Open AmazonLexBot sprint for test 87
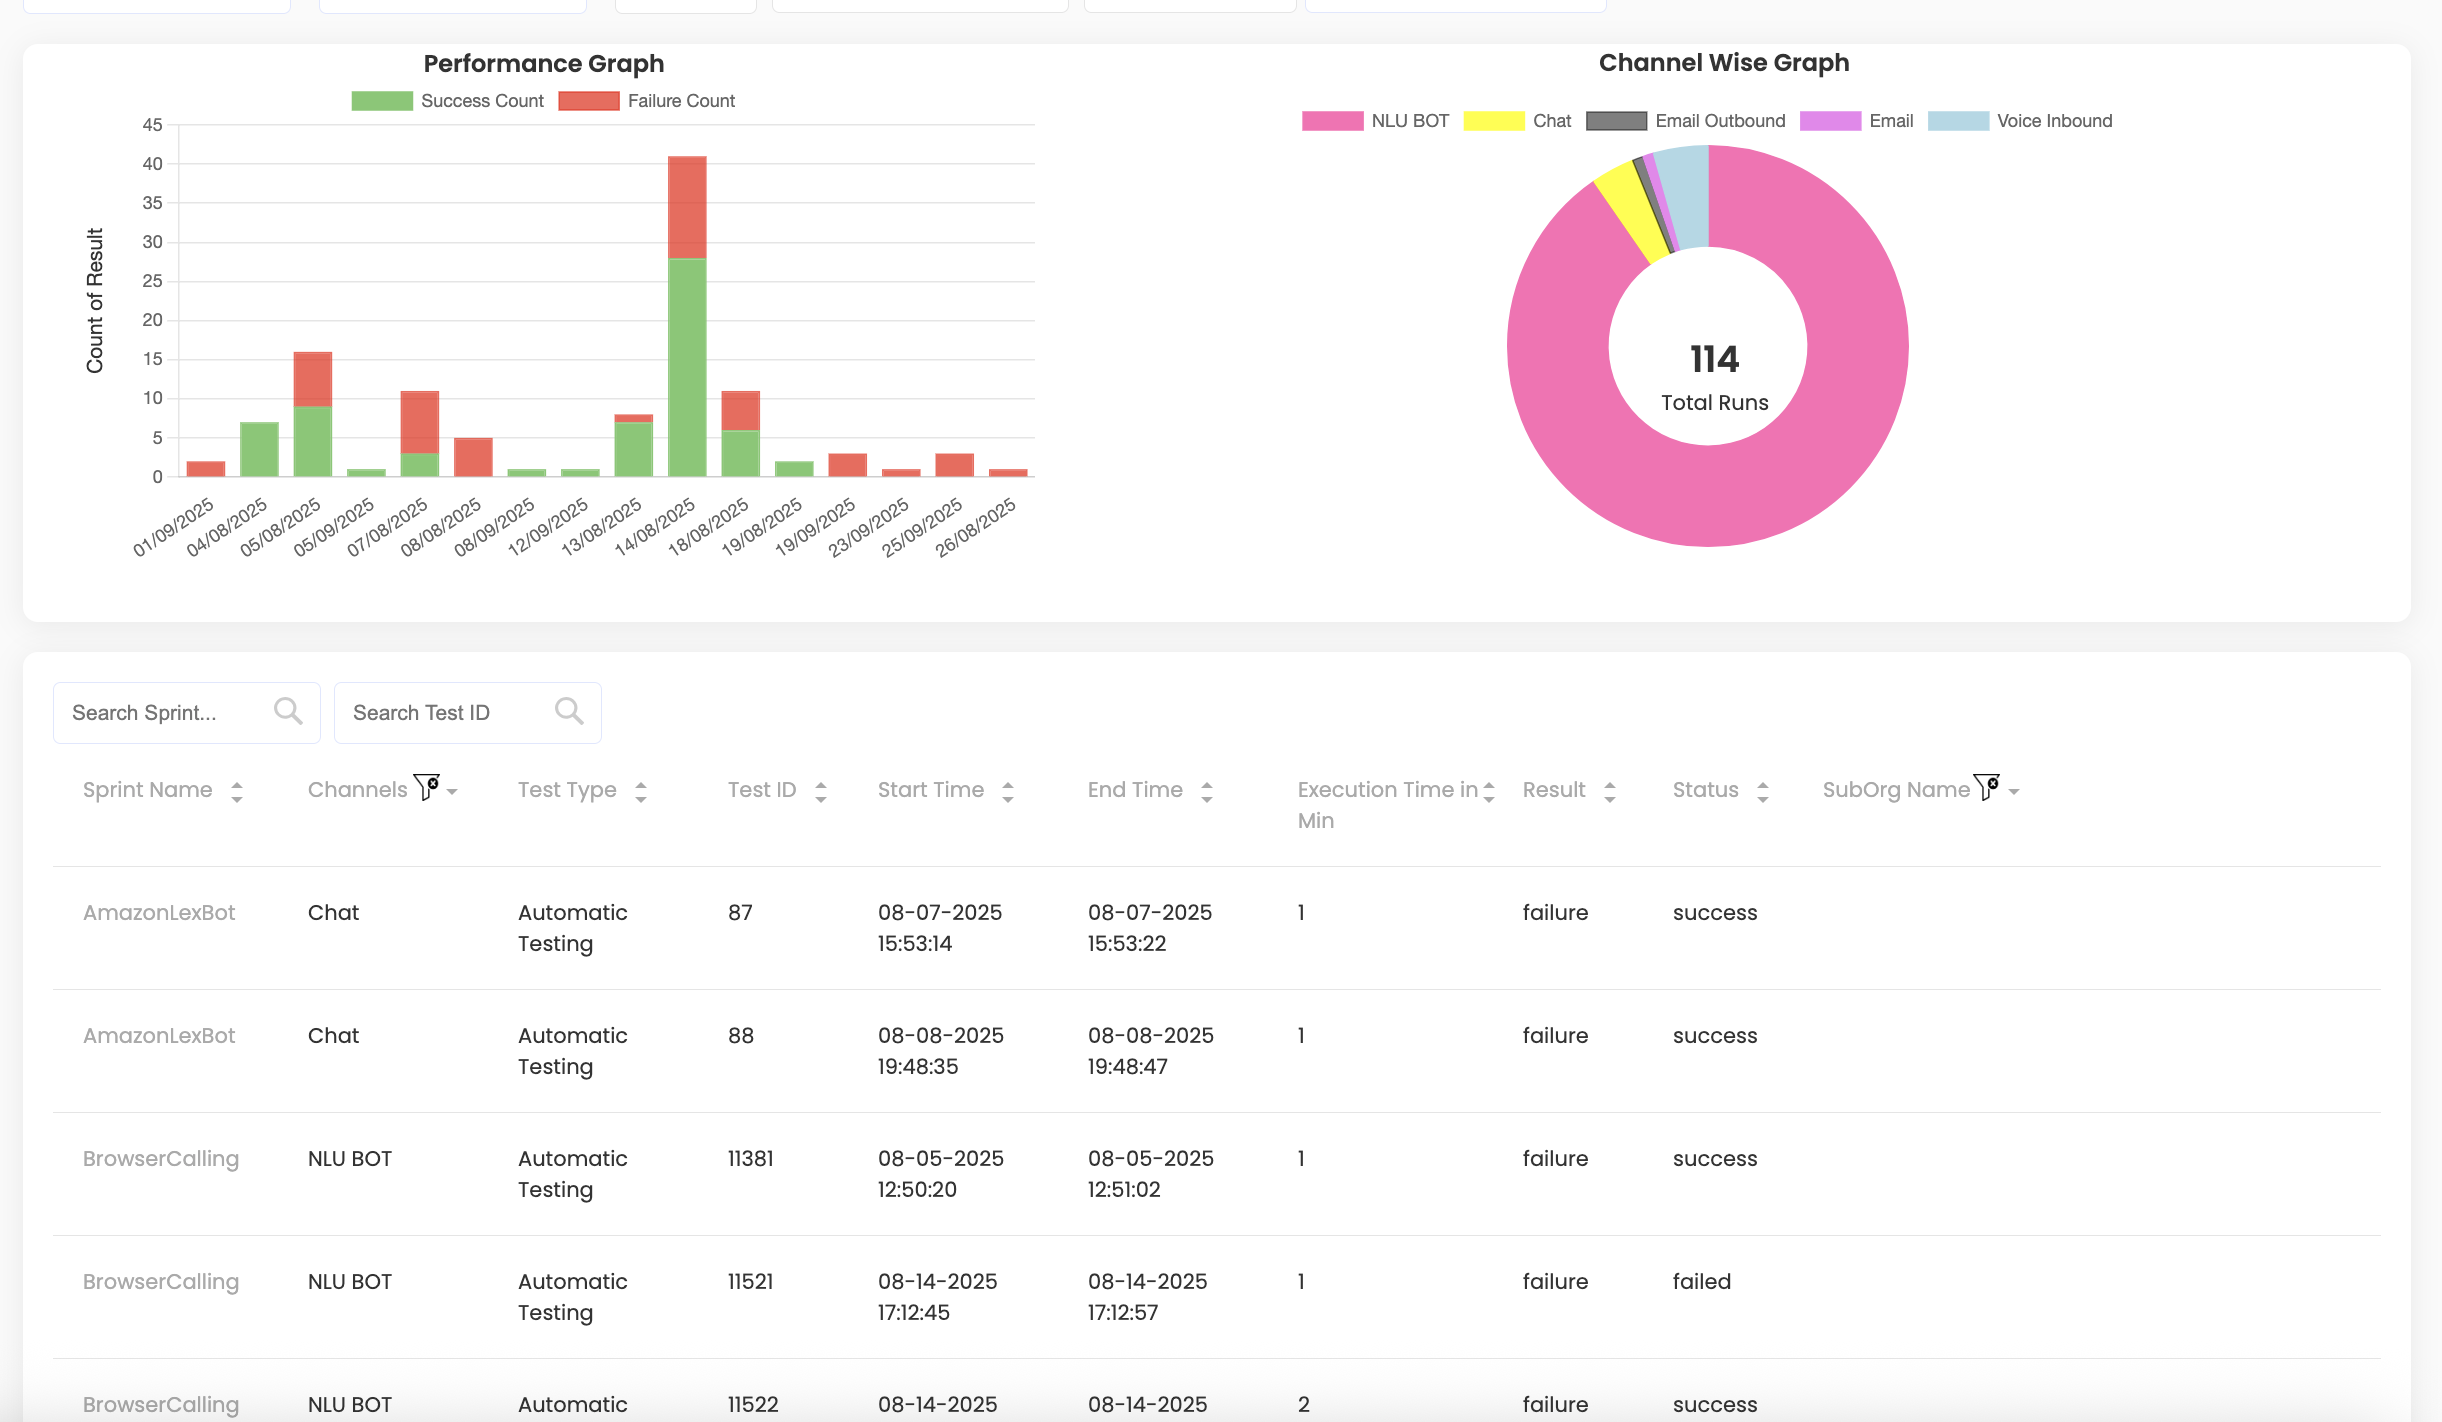2442x1422 pixels. click(159, 912)
